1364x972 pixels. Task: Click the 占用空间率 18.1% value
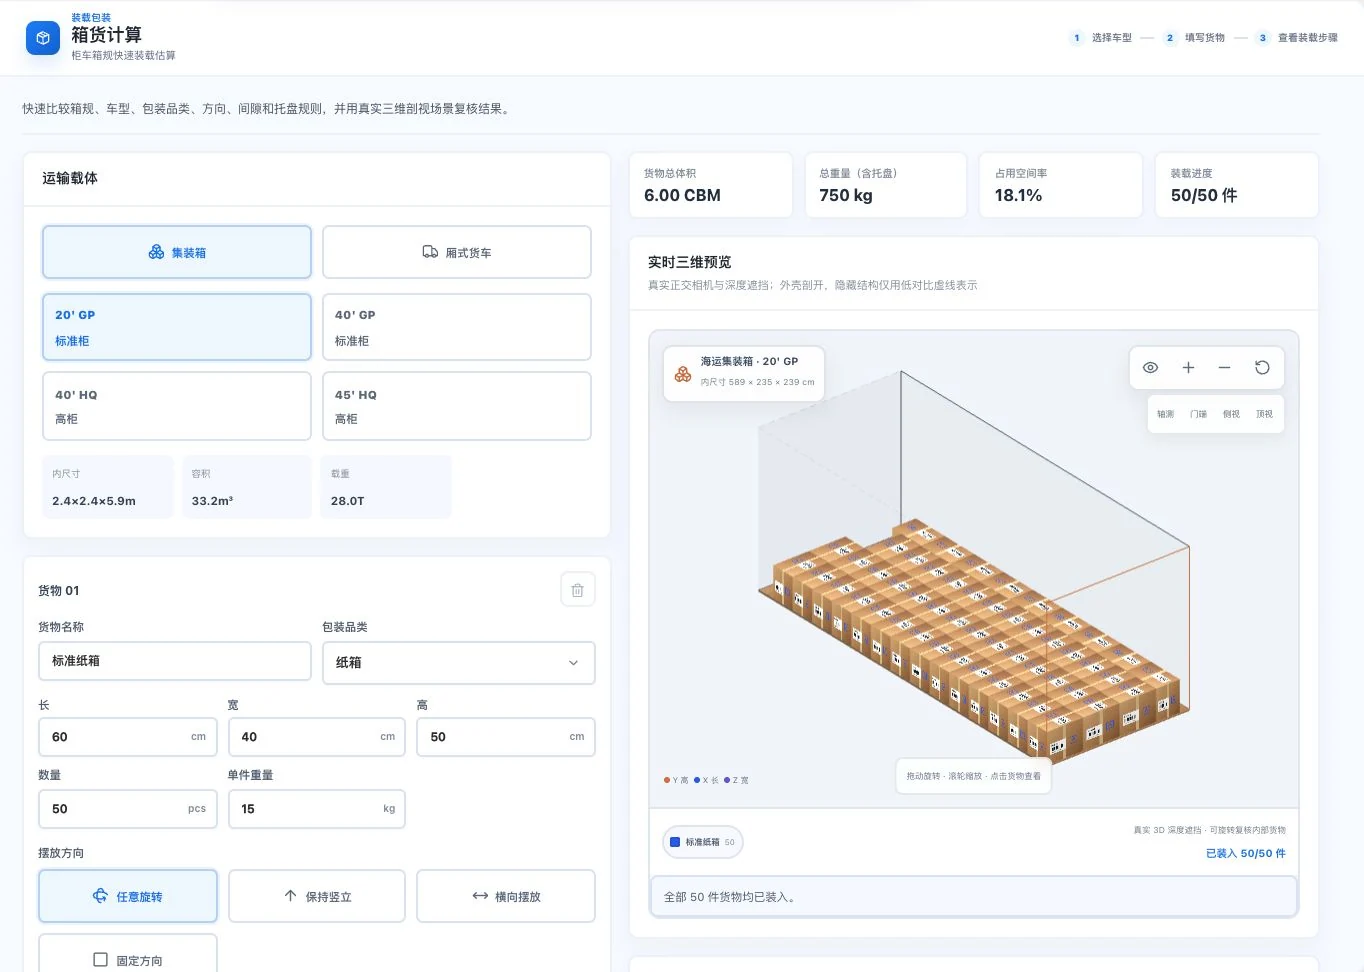click(x=1018, y=196)
